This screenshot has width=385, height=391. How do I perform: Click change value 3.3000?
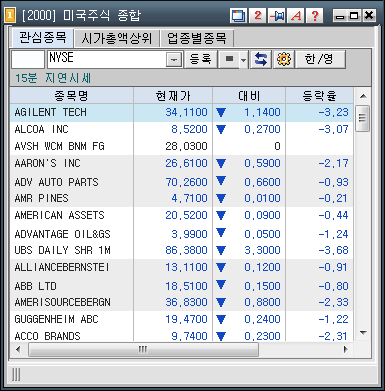point(262,250)
